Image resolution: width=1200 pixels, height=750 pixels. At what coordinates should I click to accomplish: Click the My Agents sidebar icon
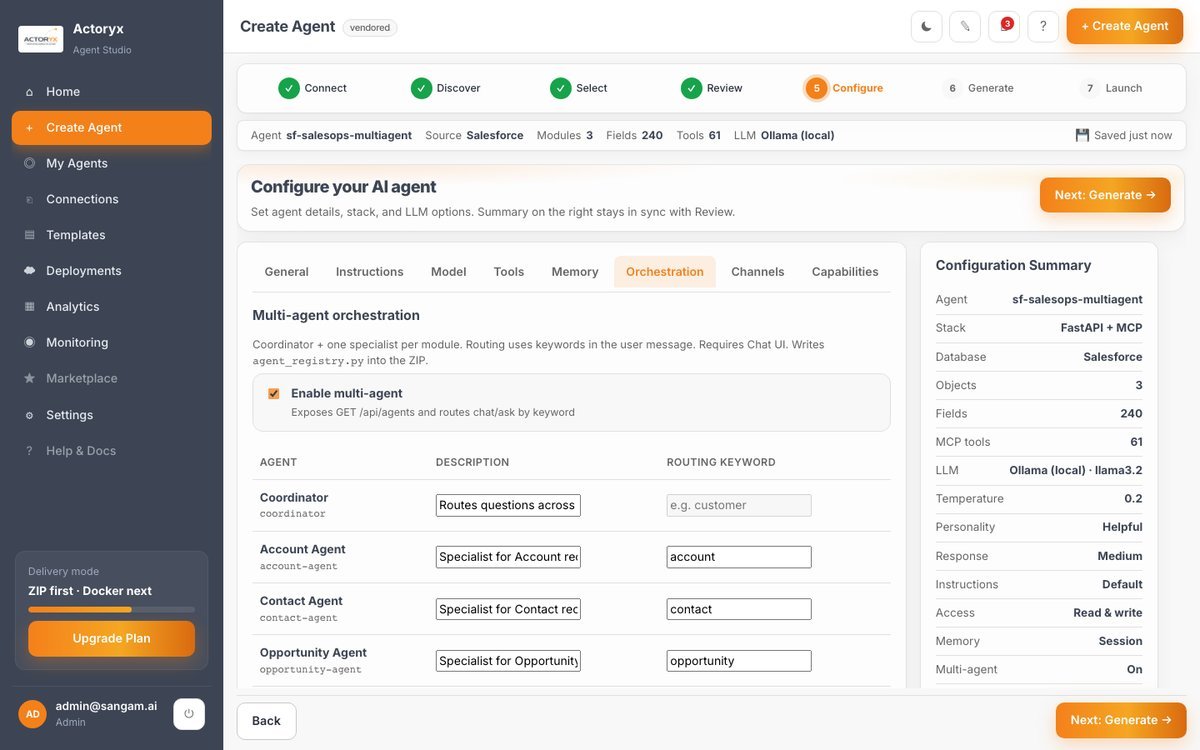[29, 163]
